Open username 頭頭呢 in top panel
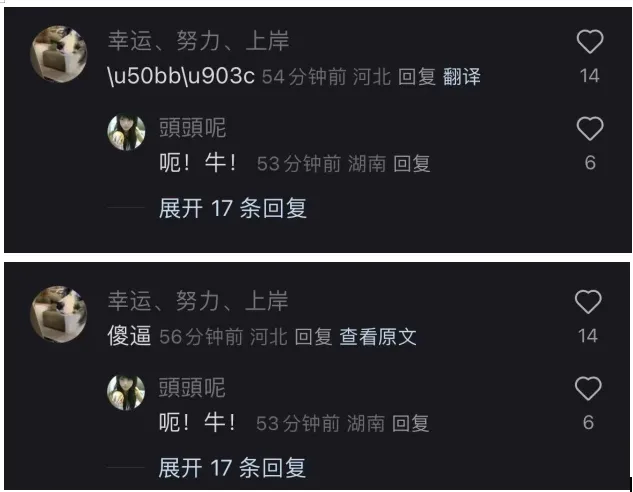The image size is (633, 492). pos(193,128)
